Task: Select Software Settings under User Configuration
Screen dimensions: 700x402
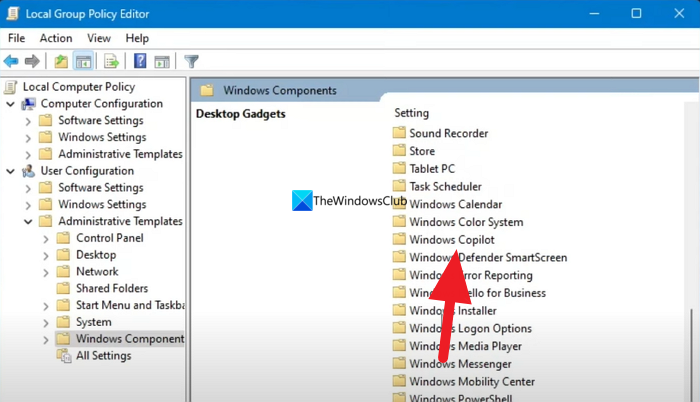Action: 101,188
